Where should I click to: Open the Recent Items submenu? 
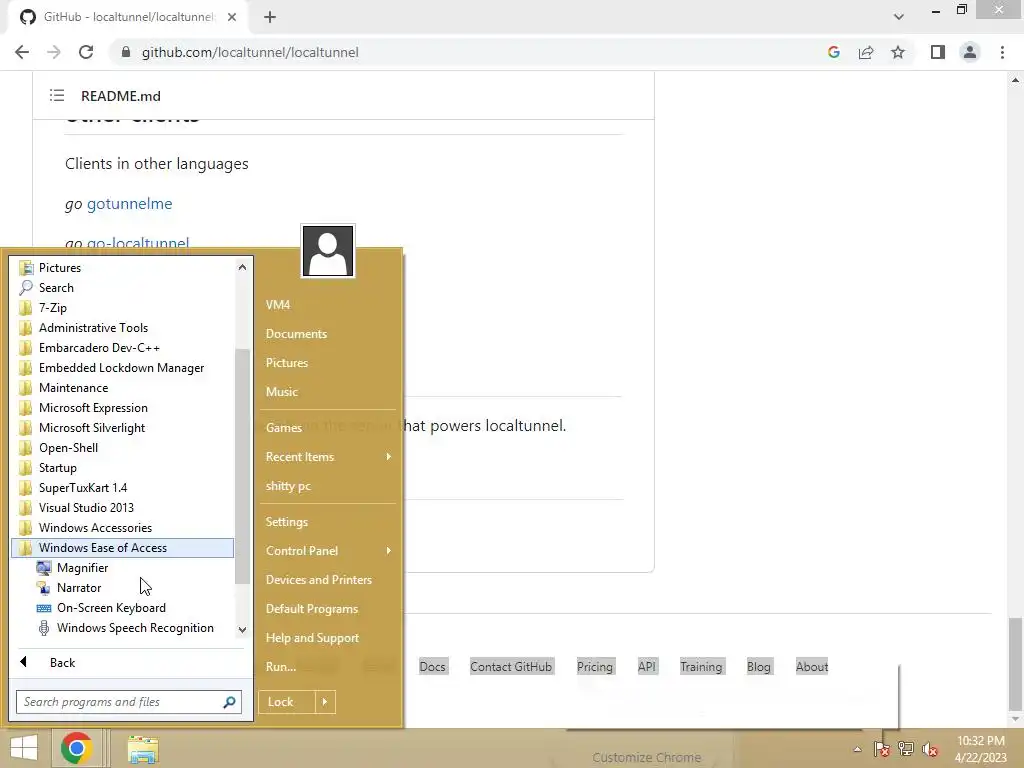click(328, 456)
